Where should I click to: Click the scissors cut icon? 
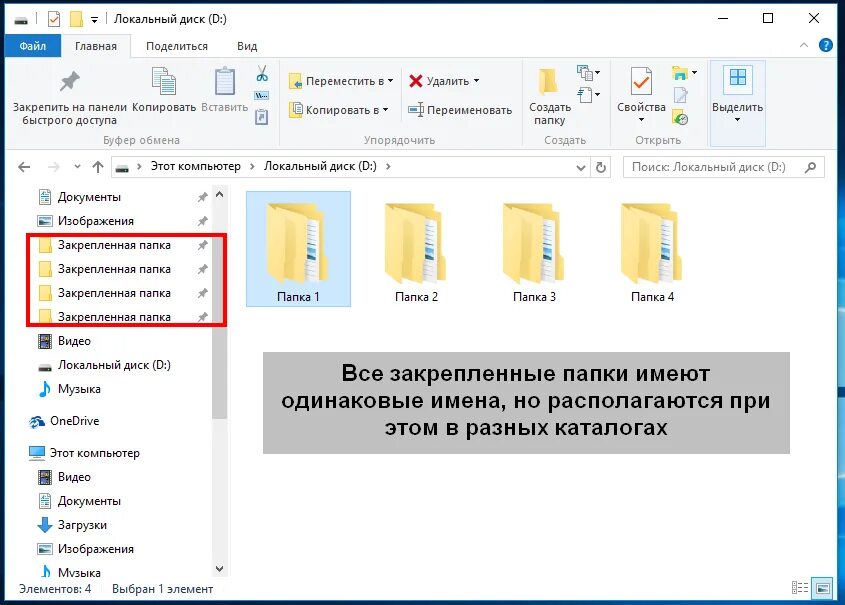[262, 73]
